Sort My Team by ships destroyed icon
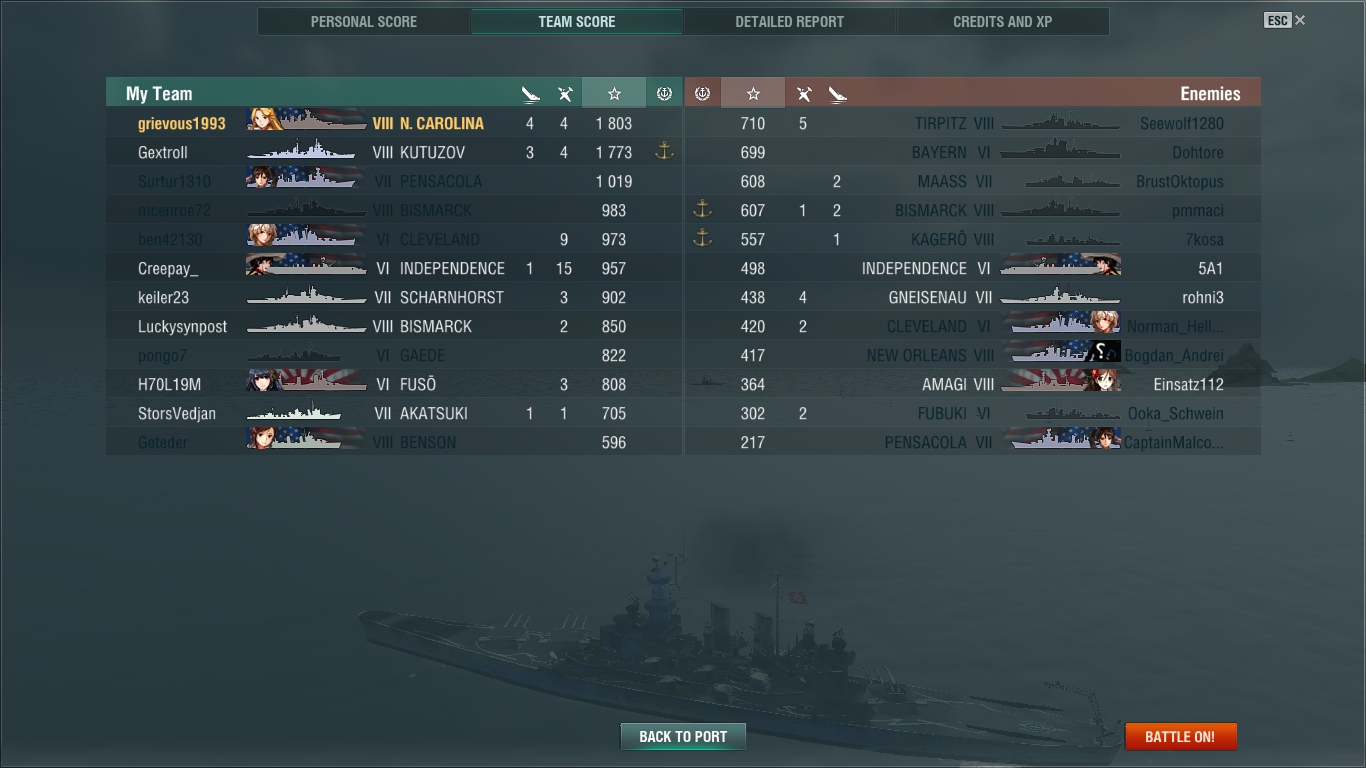The height and width of the screenshot is (768, 1366). [530, 94]
